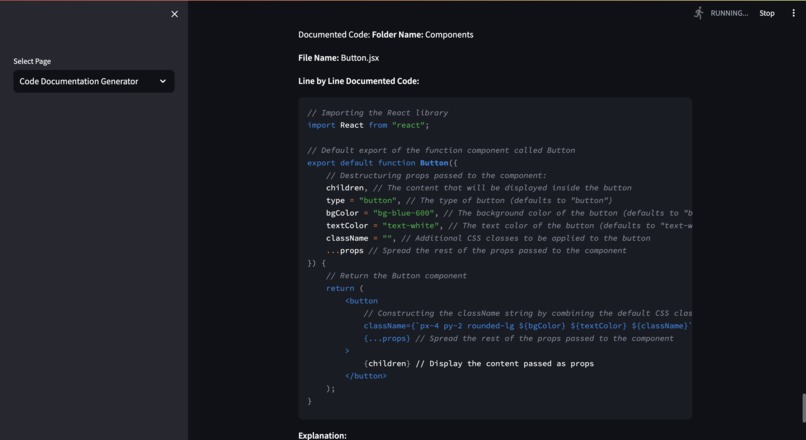Click the '...props' spread line
Viewport: 806px width, 440px height.
(476, 250)
